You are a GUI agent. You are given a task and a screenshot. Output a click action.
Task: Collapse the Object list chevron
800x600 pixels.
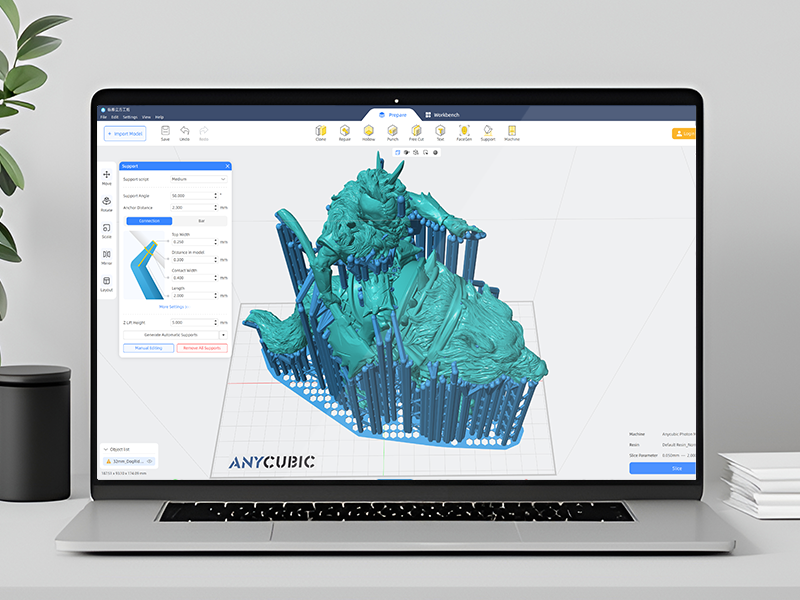coord(106,449)
